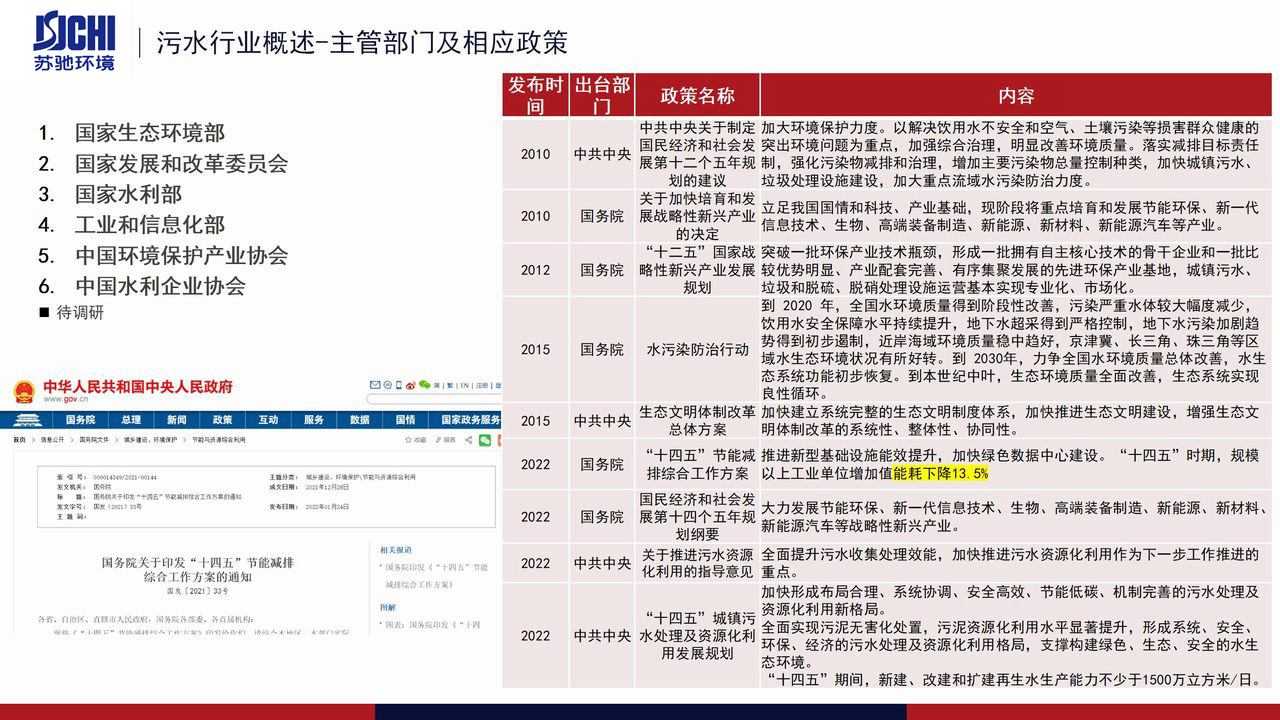Click year 2015 in the 水污染防治行动 row
This screenshot has height=720, width=1280.
535,350
